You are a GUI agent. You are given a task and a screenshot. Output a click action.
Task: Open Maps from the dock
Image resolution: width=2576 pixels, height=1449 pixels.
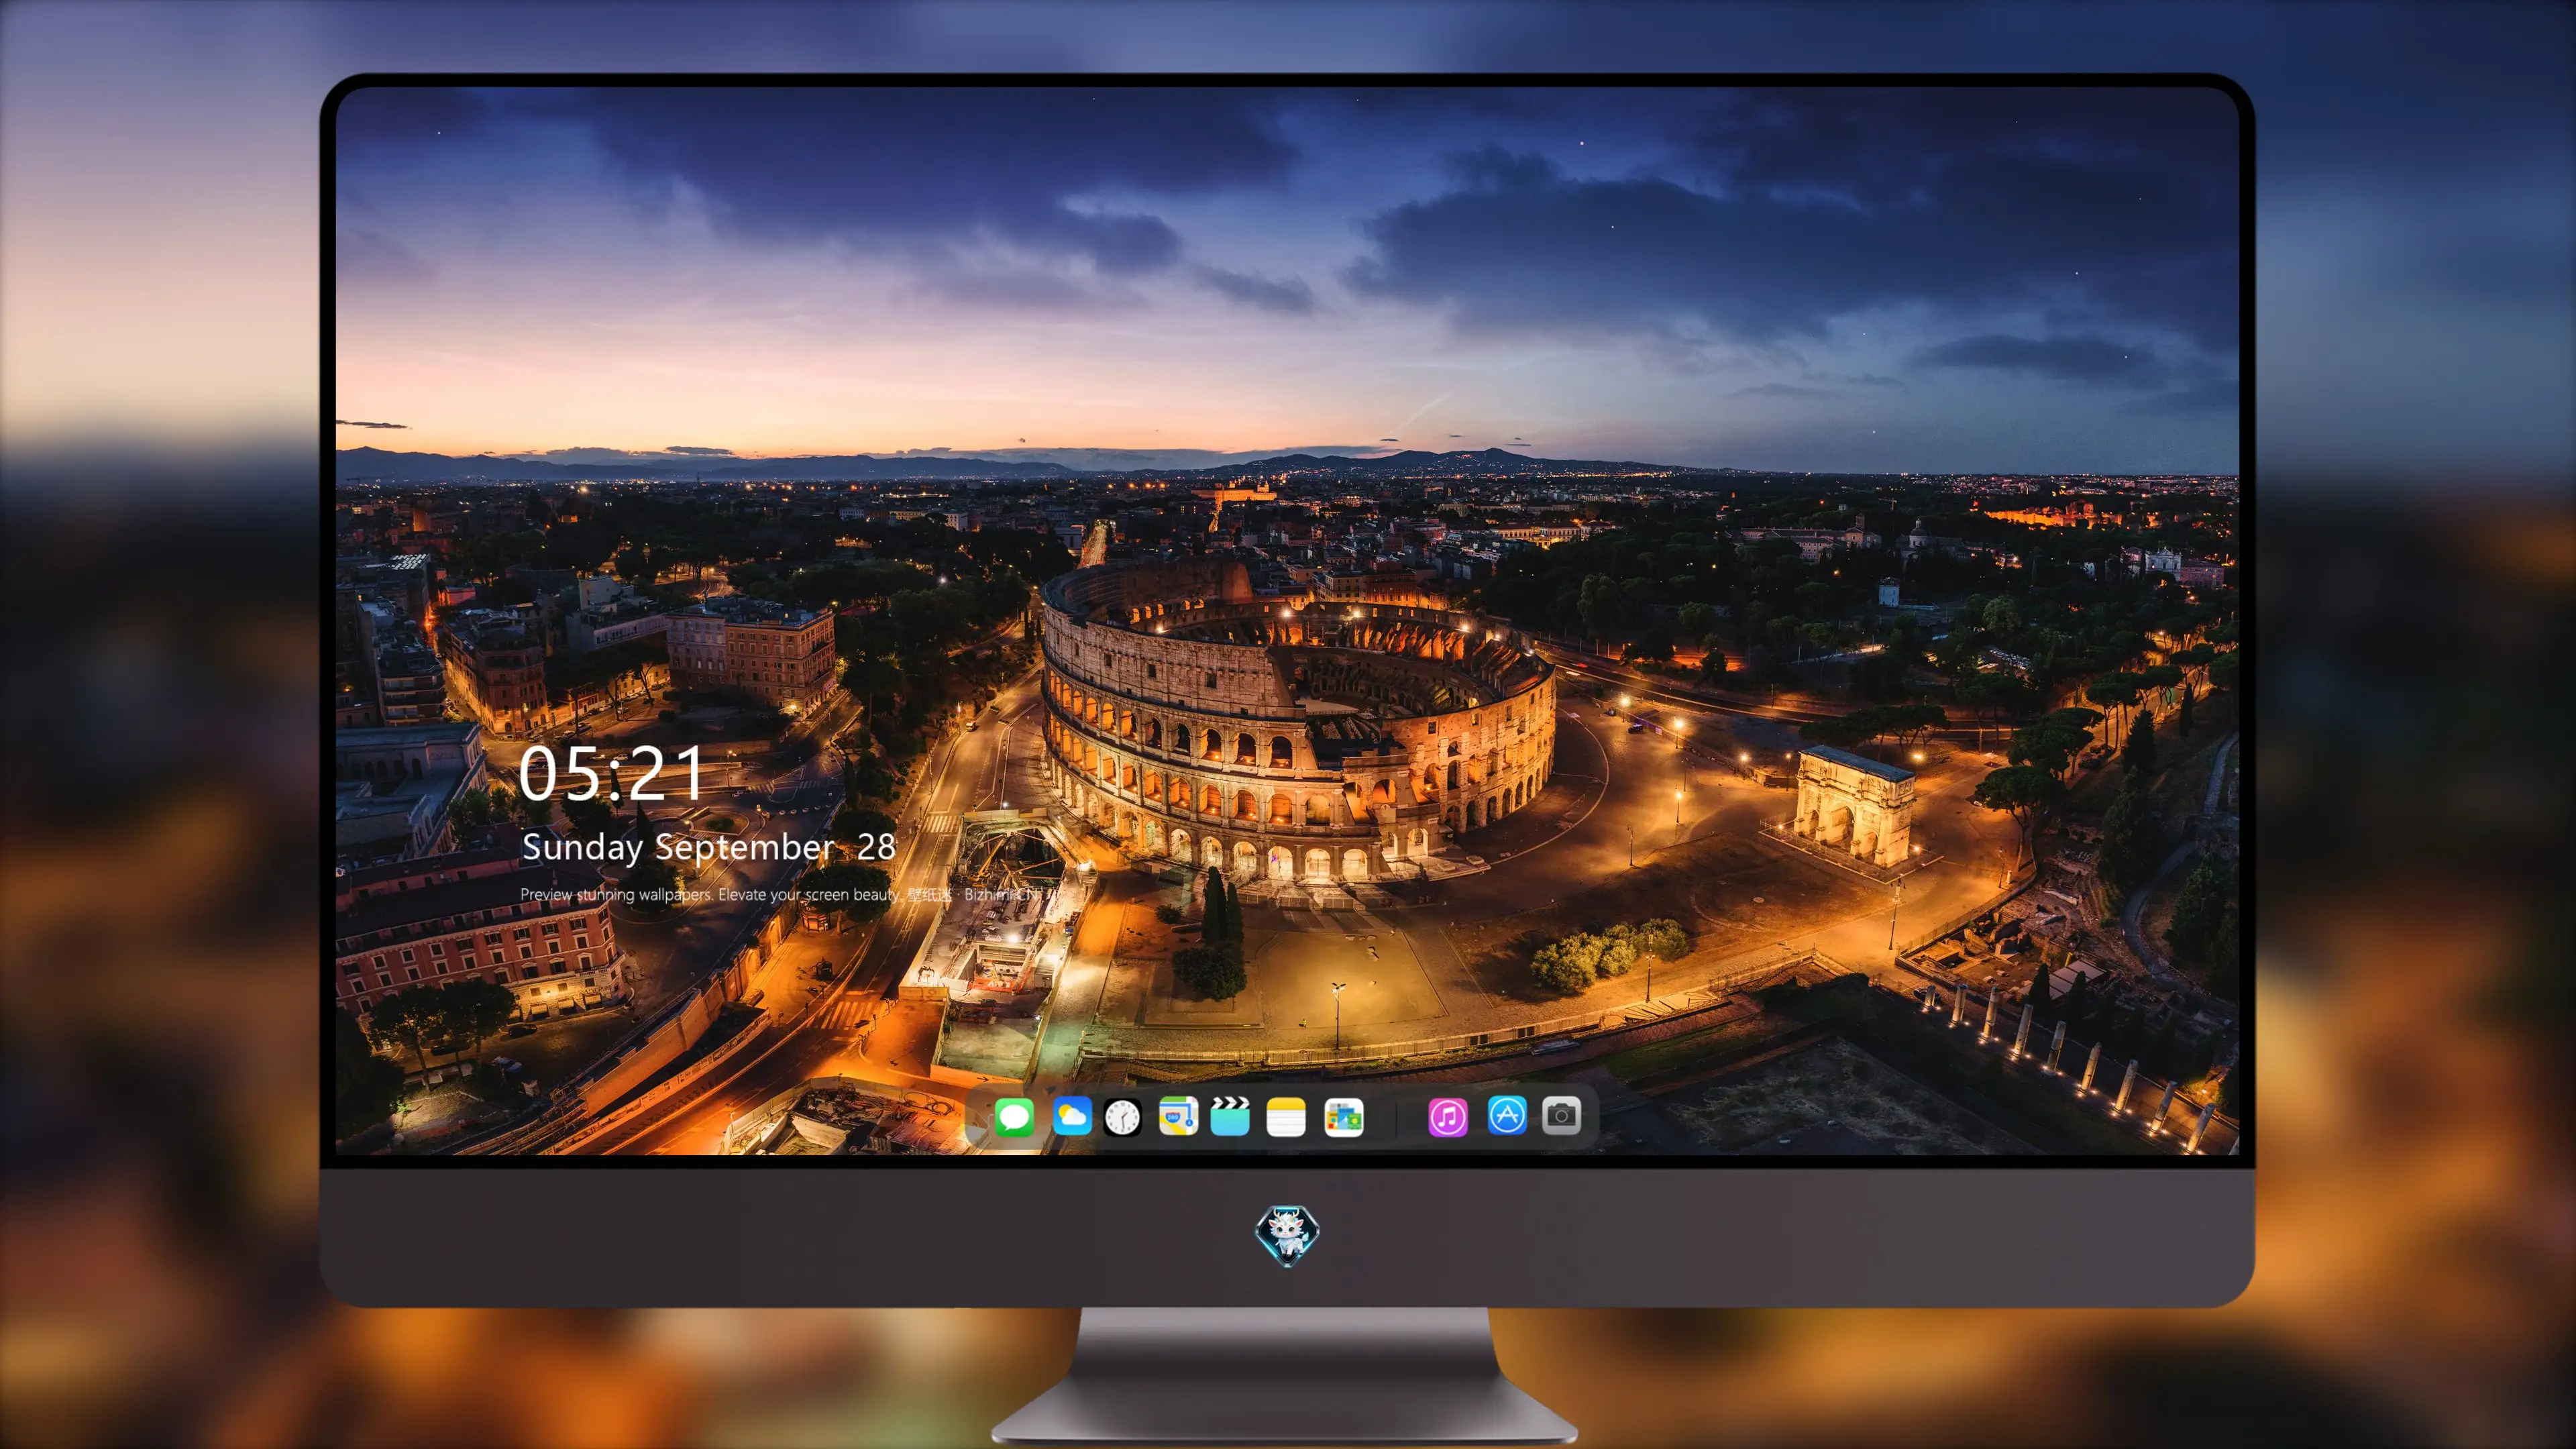pos(1178,1116)
